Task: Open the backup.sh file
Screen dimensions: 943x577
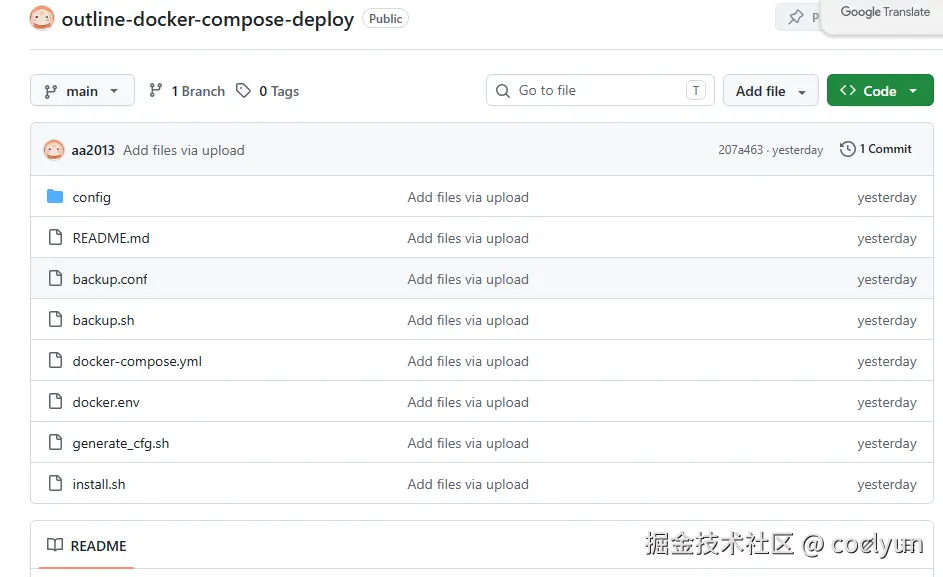Action: pyautogui.click(x=103, y=320)
